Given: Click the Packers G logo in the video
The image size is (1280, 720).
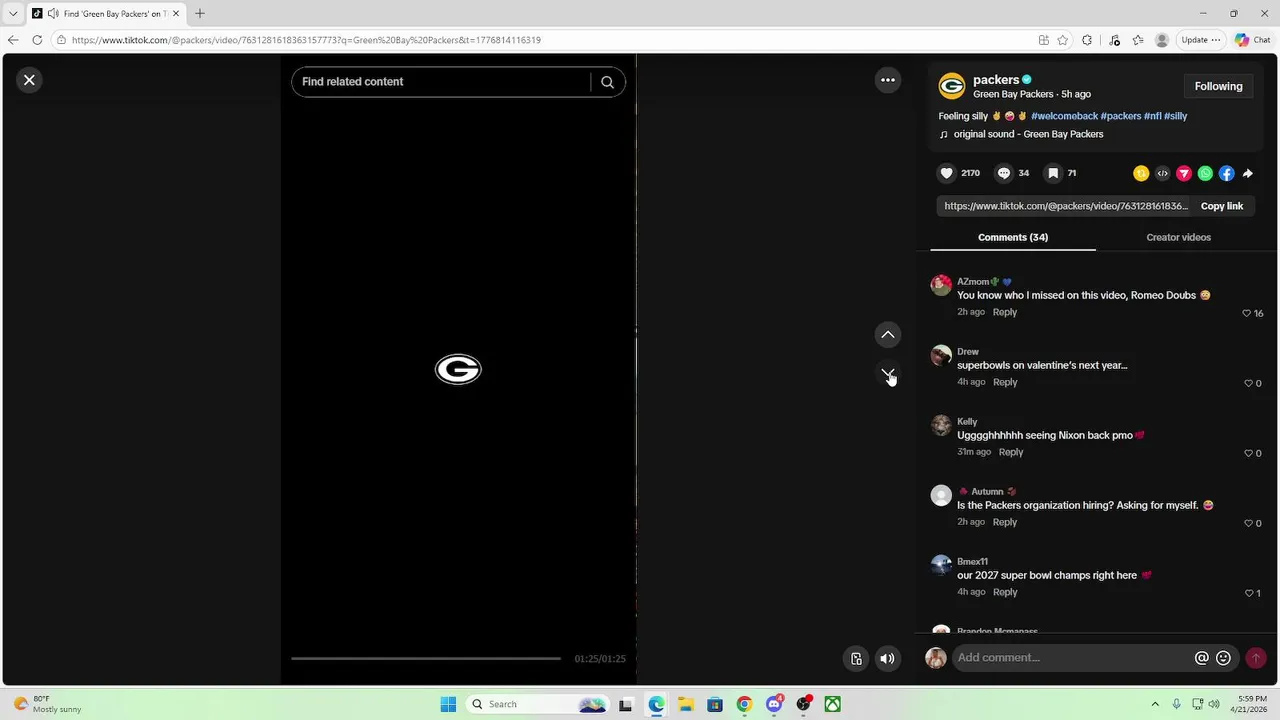Looking at the screenshot, I should coord(458,370).
